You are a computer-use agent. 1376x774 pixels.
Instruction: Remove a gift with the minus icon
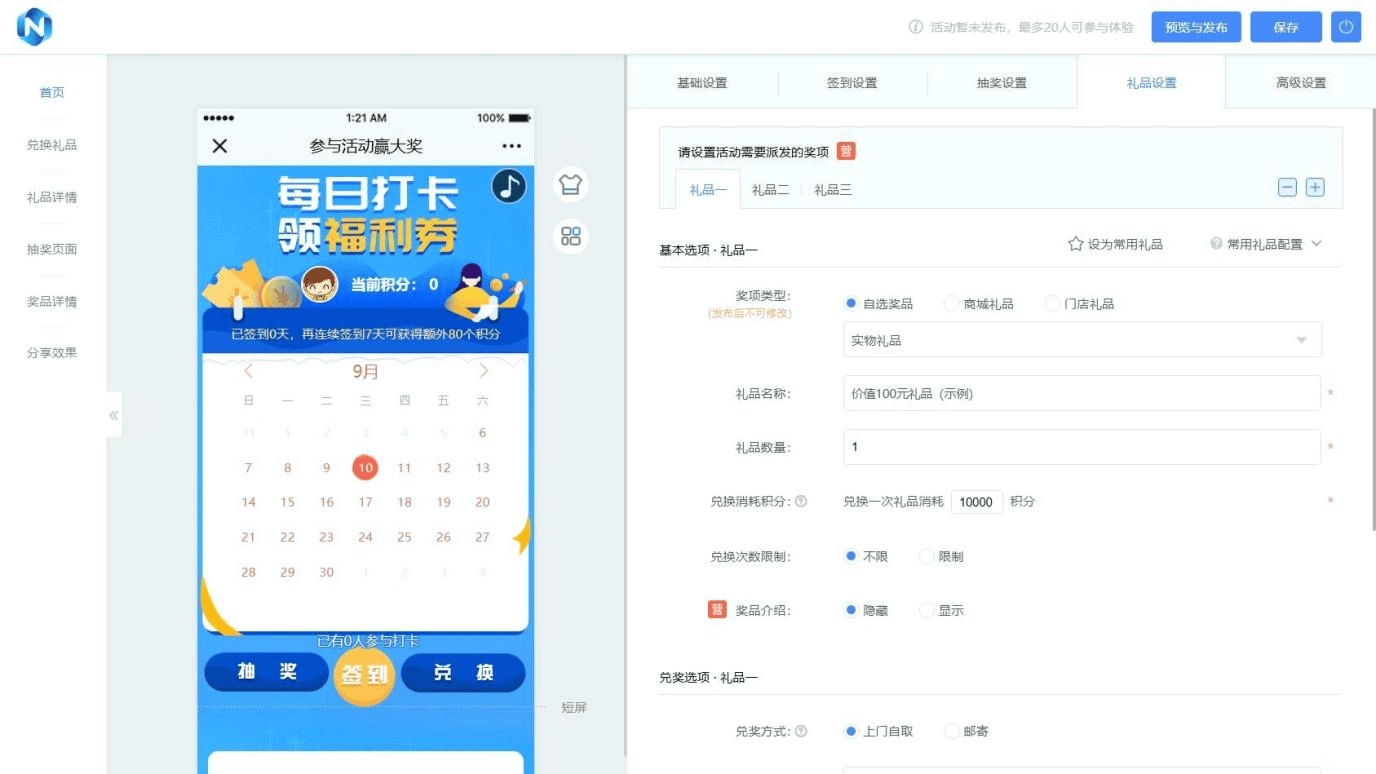(x=1287, y=187)
